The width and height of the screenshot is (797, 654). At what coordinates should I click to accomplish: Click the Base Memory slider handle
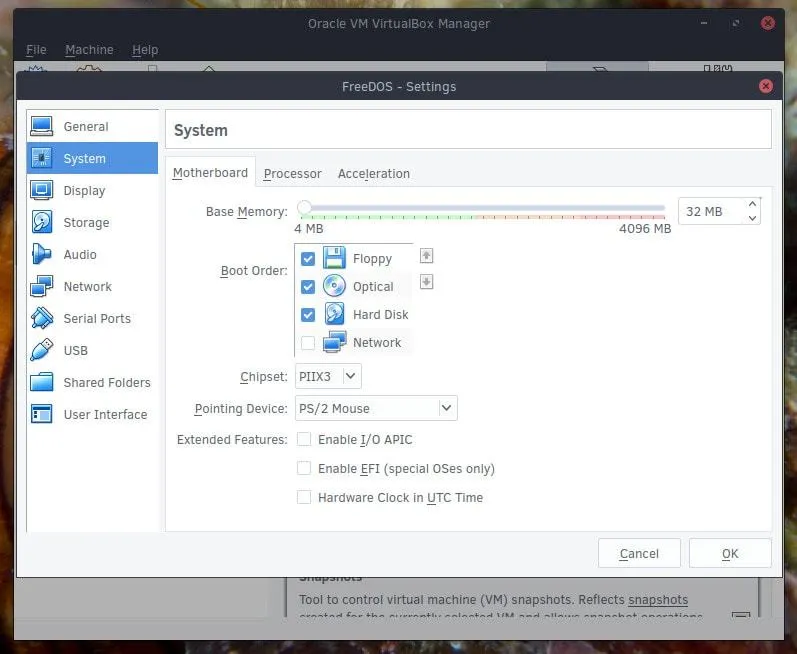point(304,208)
